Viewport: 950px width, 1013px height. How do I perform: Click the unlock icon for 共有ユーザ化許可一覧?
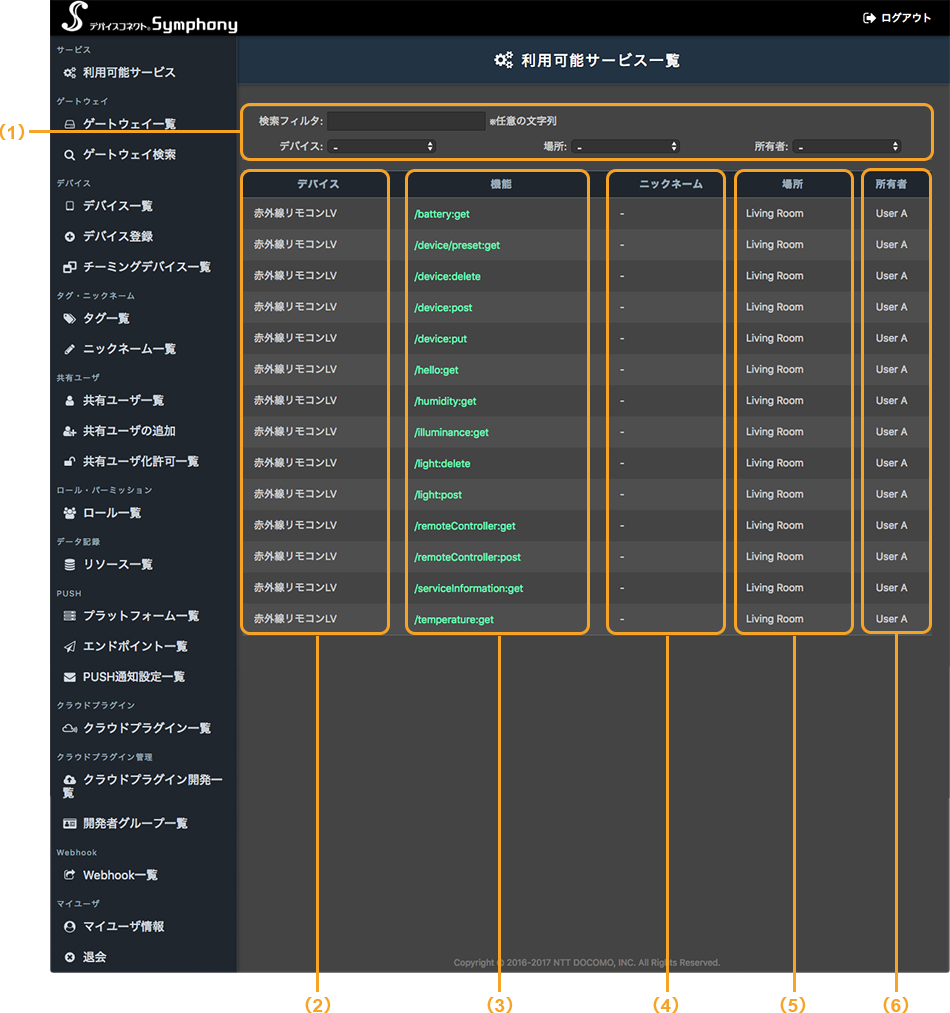coord(69,461)
